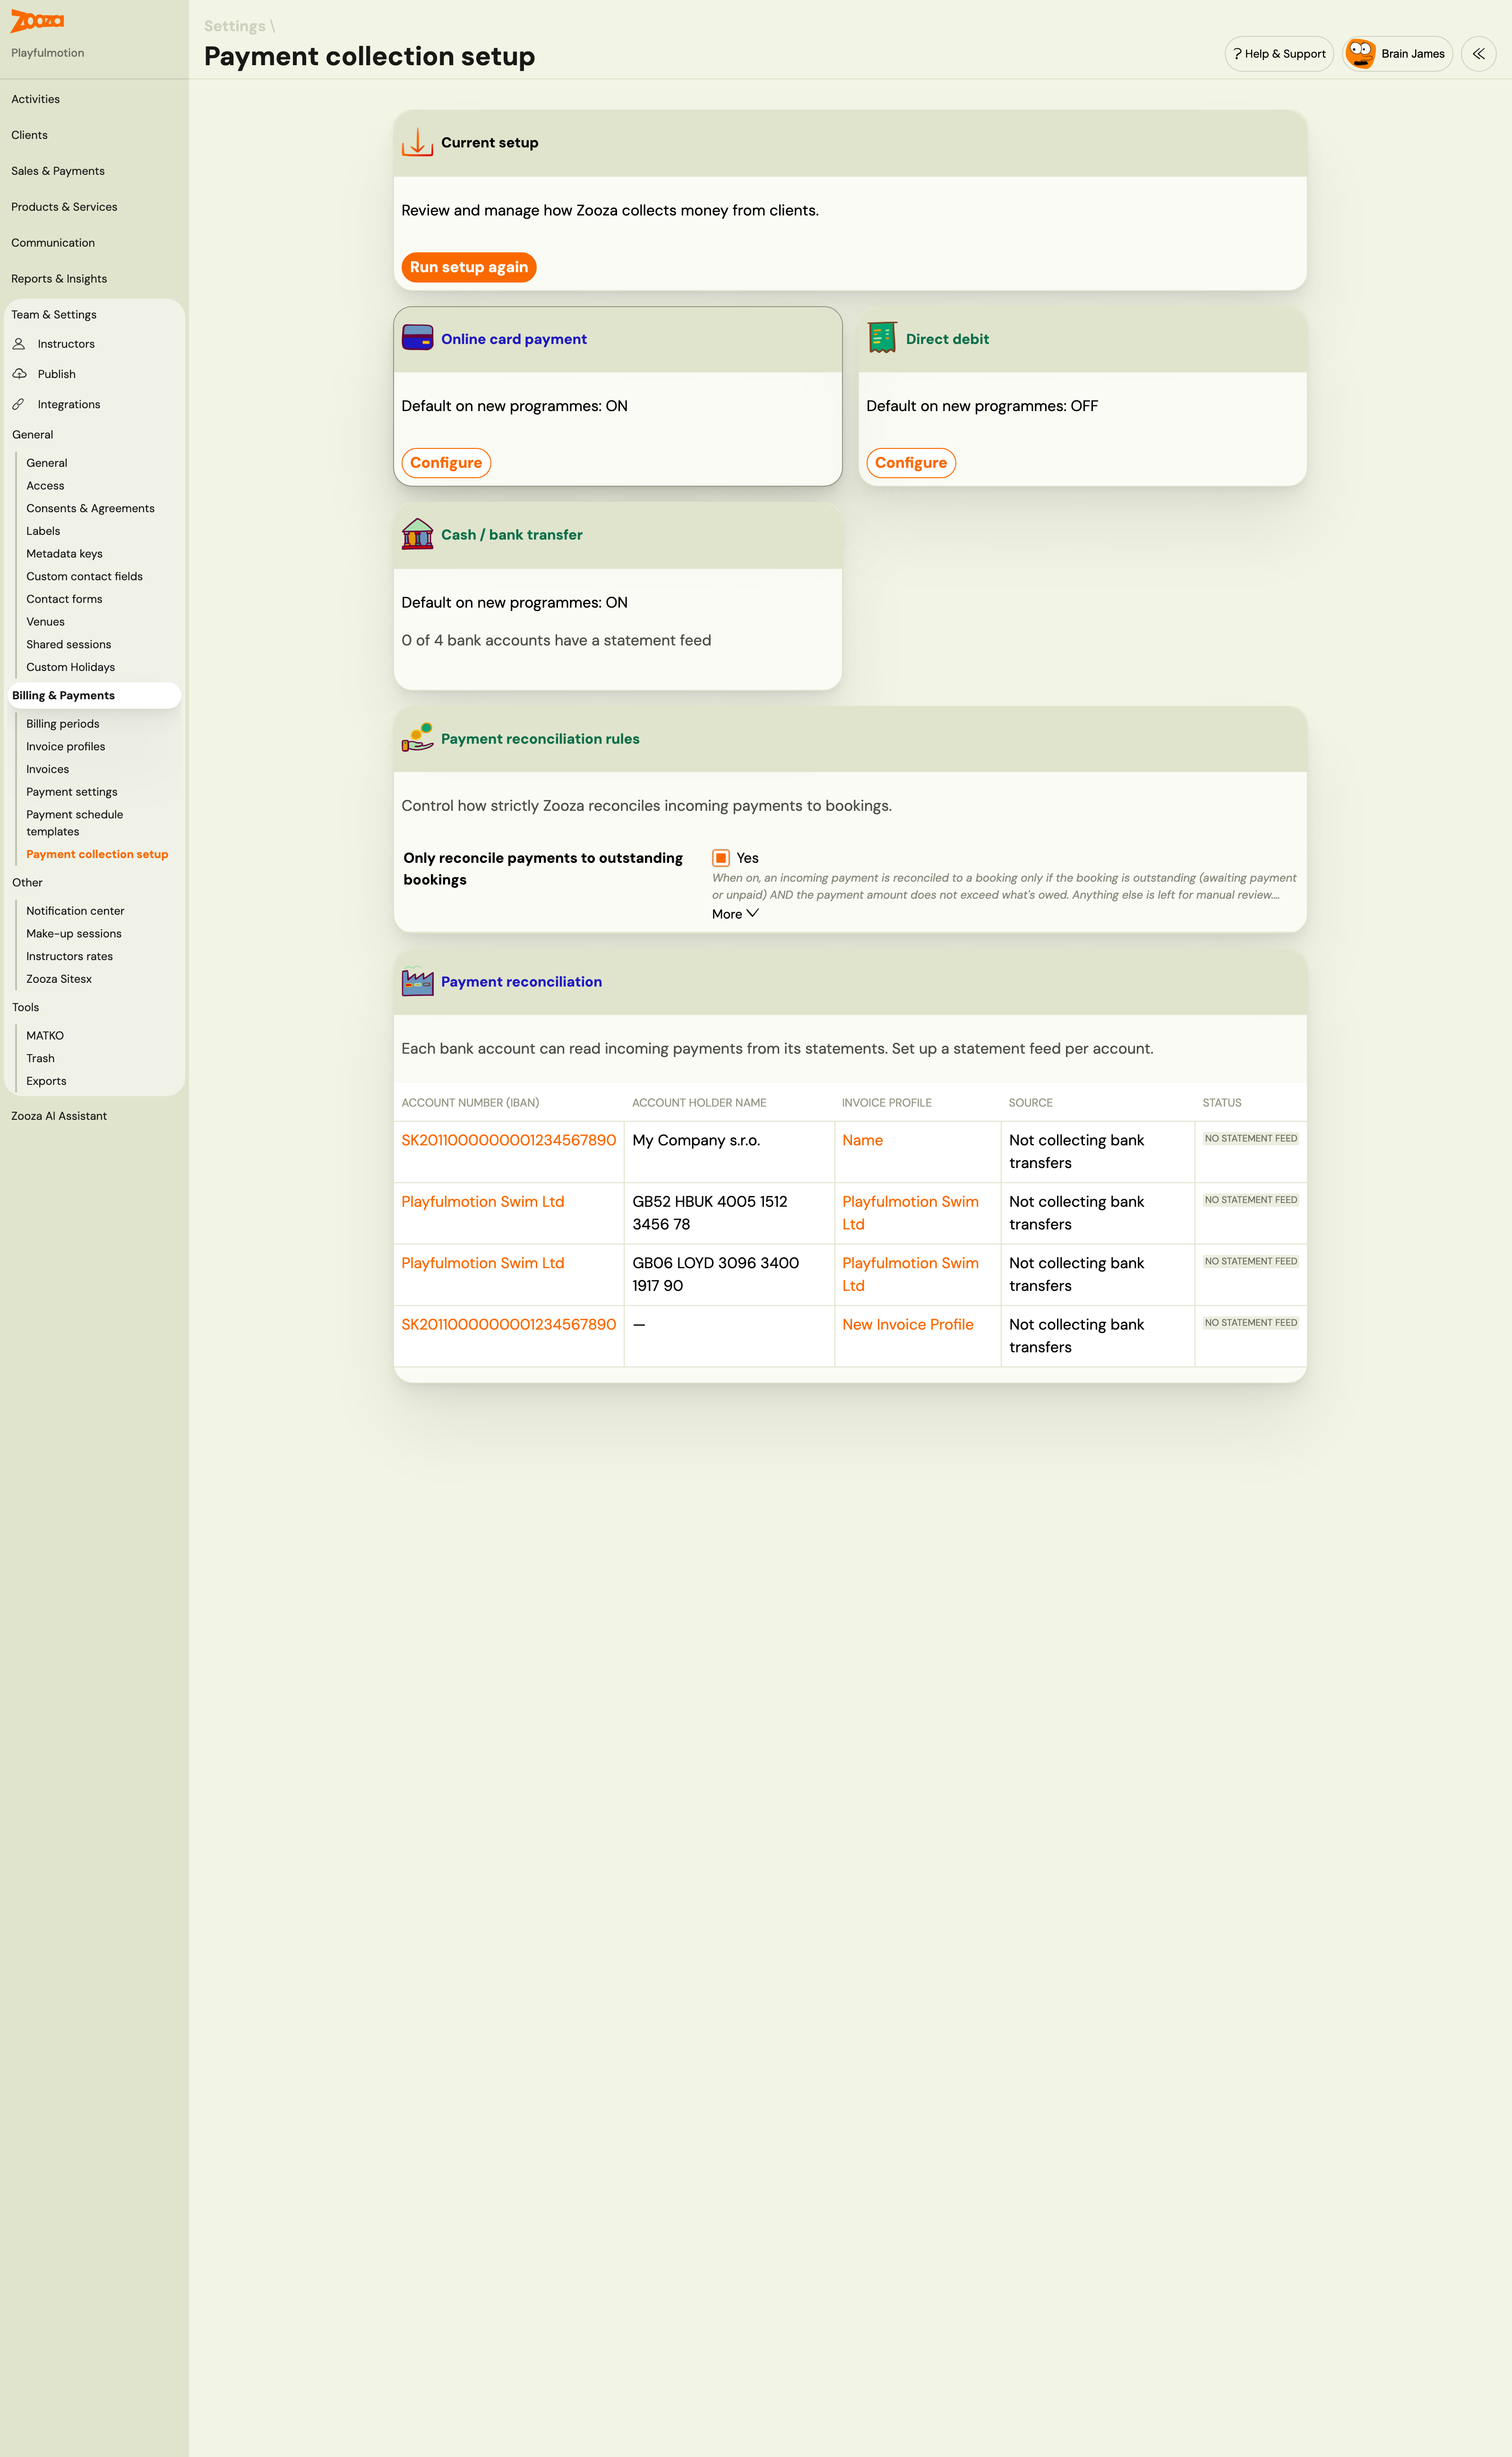1512x2457 pixels.
Task: Open Exports in sidebar
Action: pyautogui.click(x=46, y=1081)
